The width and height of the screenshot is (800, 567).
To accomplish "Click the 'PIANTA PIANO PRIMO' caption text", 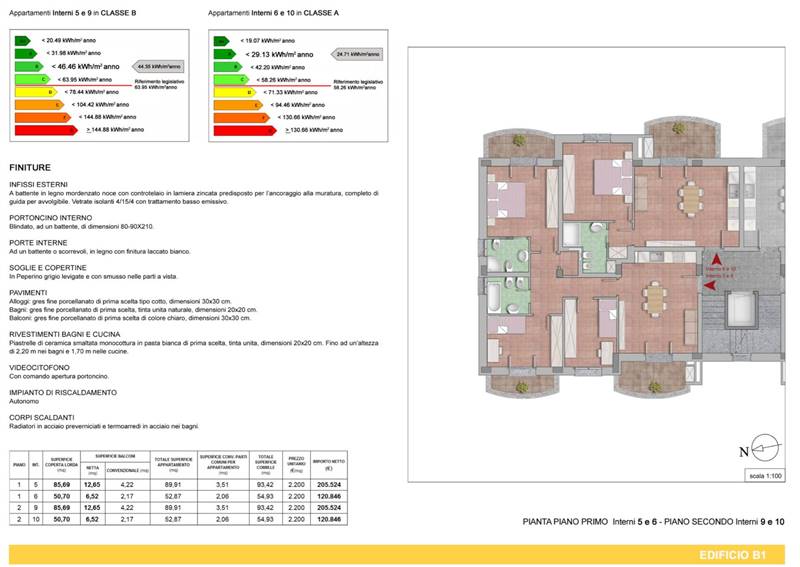I will [x=566, y=522].
